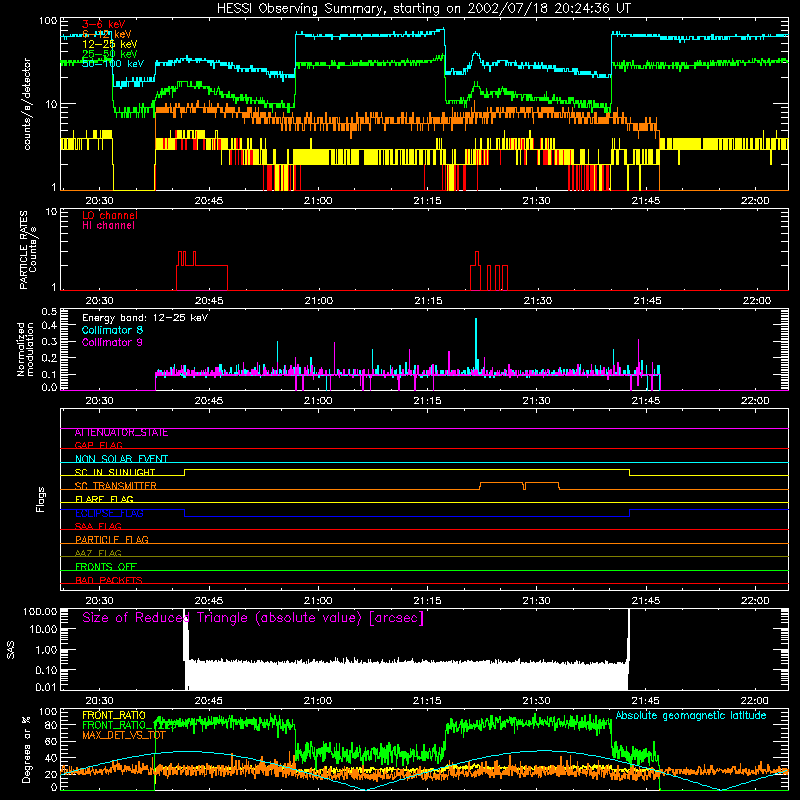Click the LO channel legend label
Screen dimensions: 800x800
109,215
